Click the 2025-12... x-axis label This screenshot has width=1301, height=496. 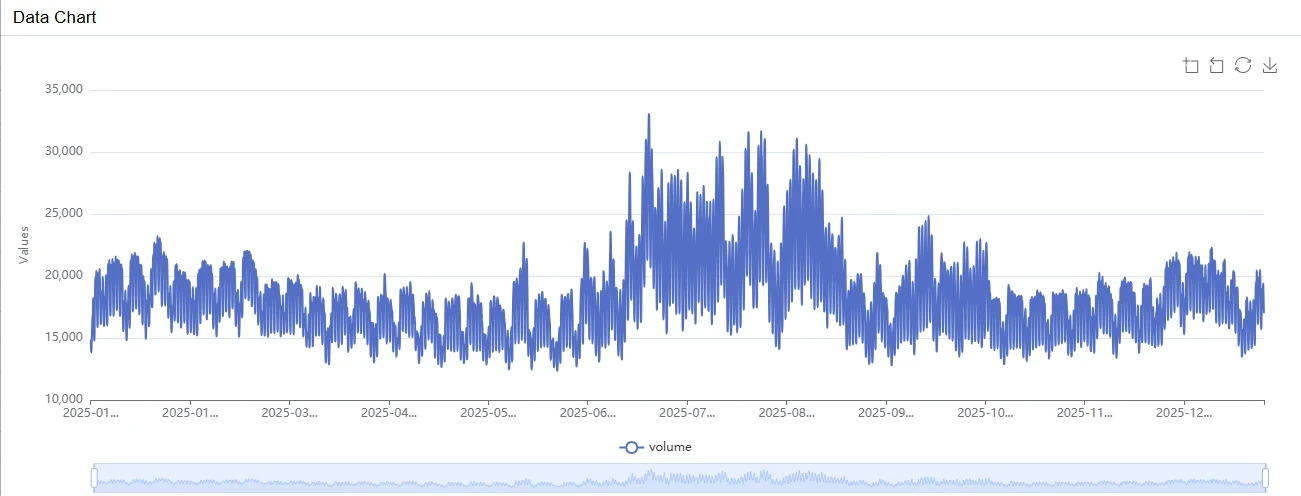click(1185, 412)
